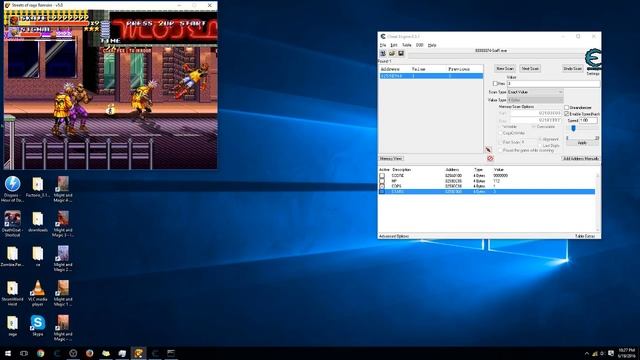Image resolution: width=640 pixels, height=360 pixels.
Task: Open Advanced Options at the bottom
Action: tap(394, 236)
